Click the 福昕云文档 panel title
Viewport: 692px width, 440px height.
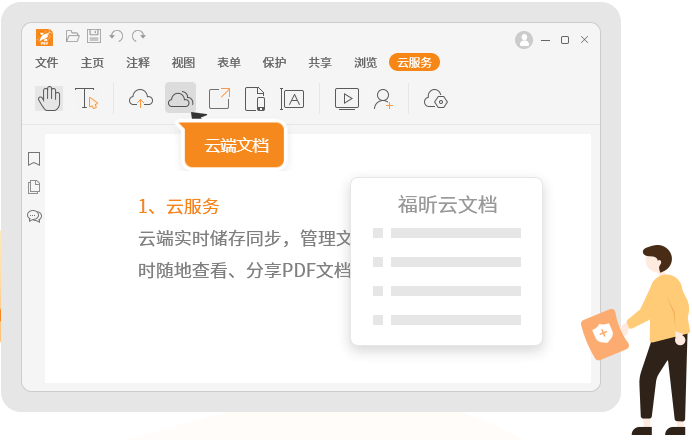[x=448, y=204]
